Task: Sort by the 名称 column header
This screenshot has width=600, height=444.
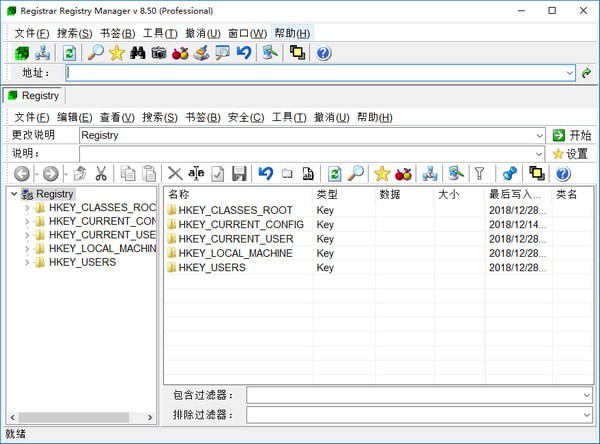Action: click(x=238, y=194)
